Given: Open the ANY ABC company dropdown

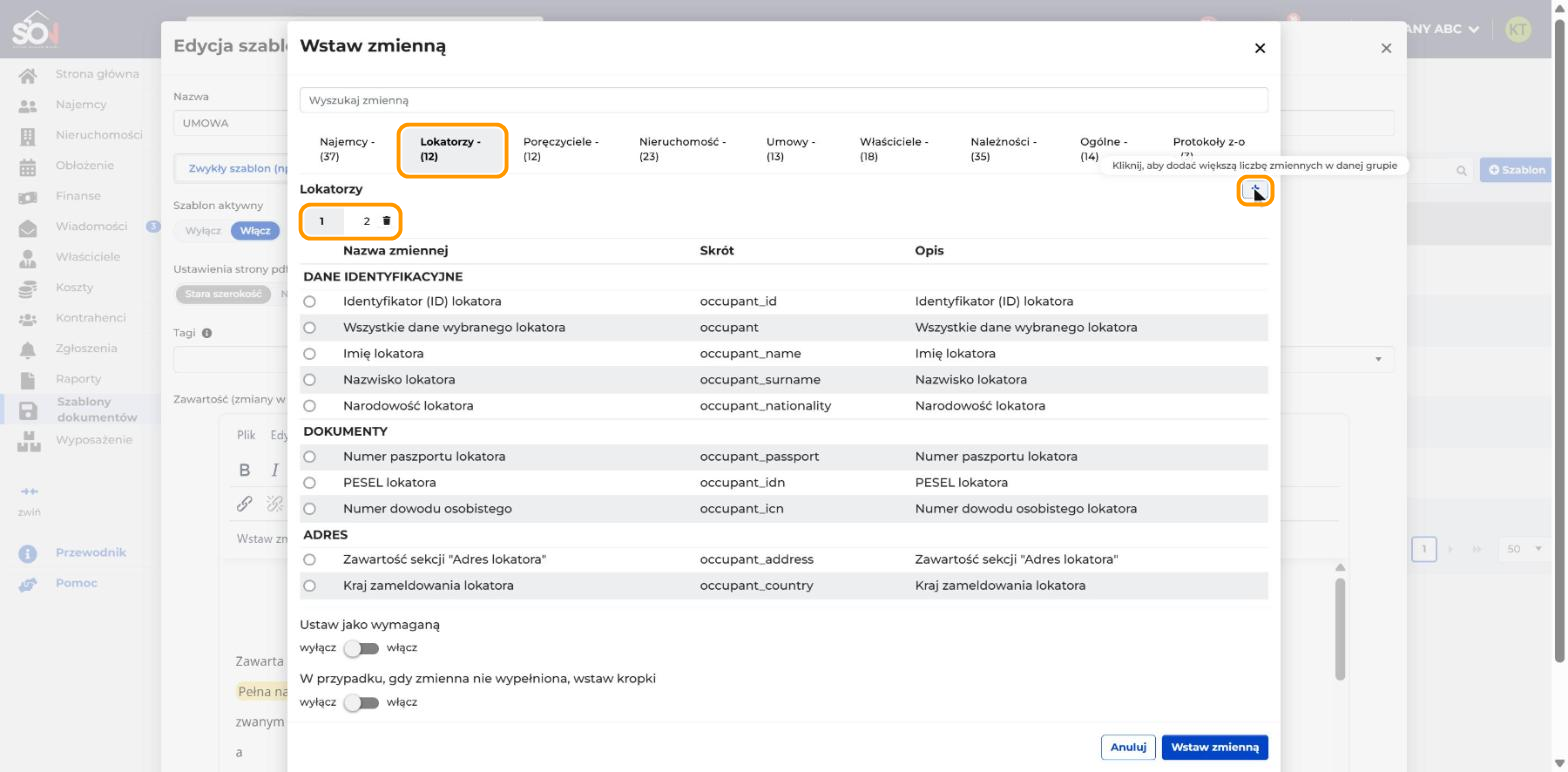Looking at the screenshot, I should [1441, 29].
